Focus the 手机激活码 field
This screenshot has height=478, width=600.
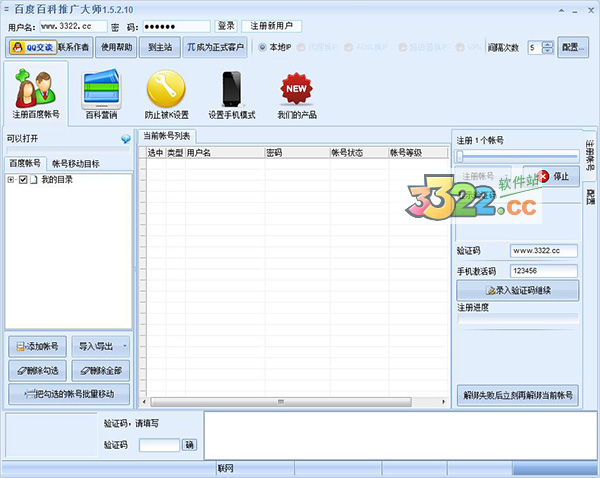point(543,271)
